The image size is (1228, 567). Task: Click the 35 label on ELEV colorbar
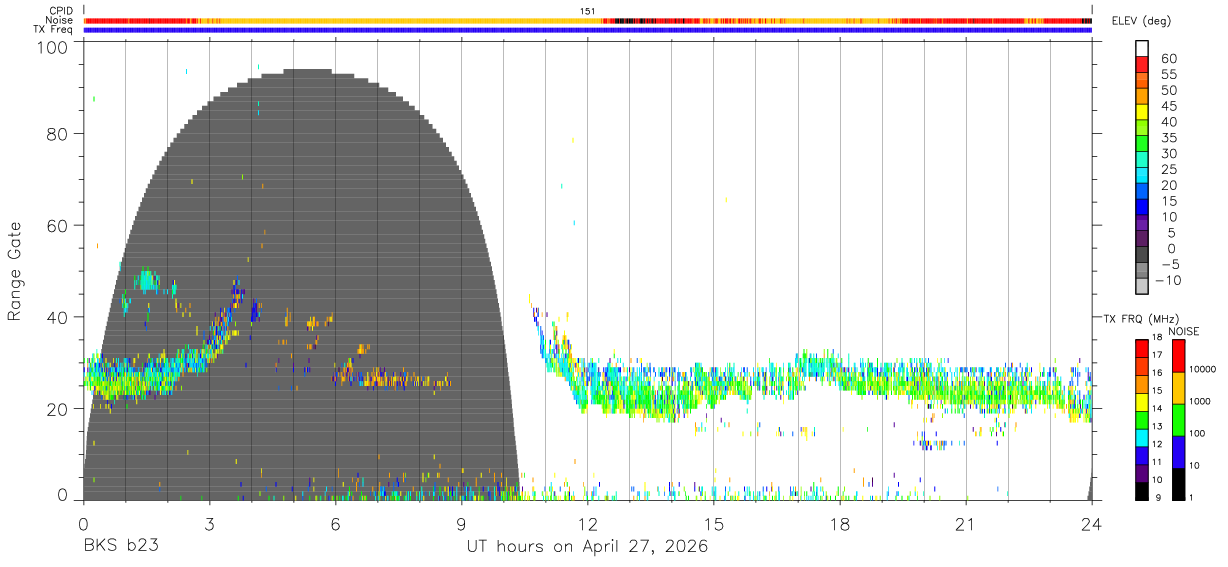click(1167, 138)
